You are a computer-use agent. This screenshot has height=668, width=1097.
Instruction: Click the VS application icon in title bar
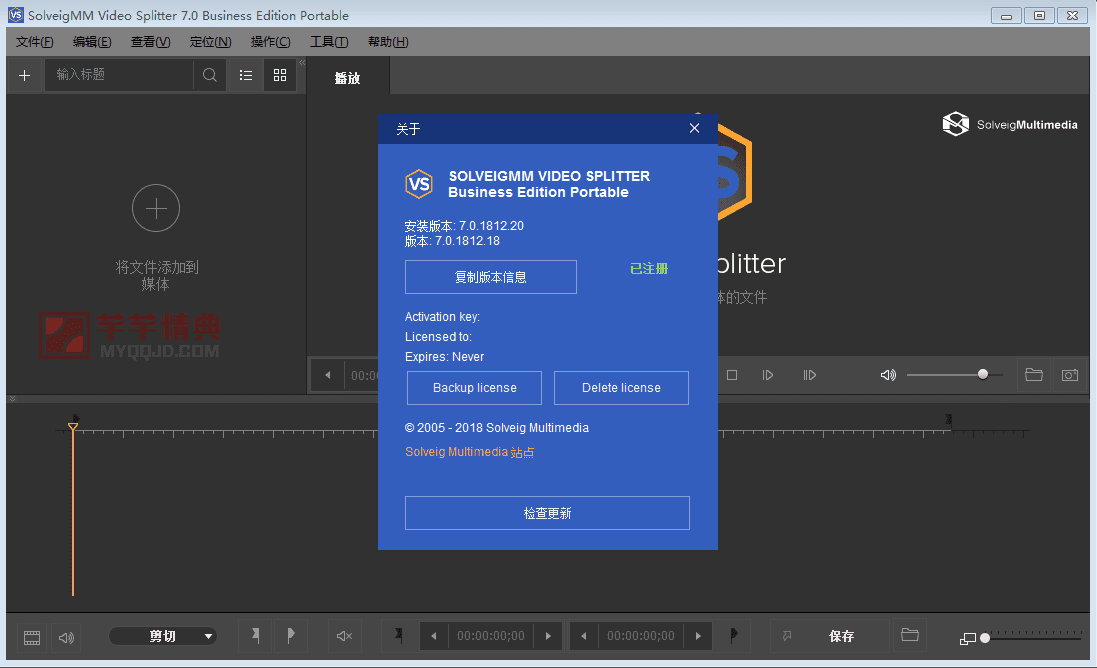click(15, 15)
